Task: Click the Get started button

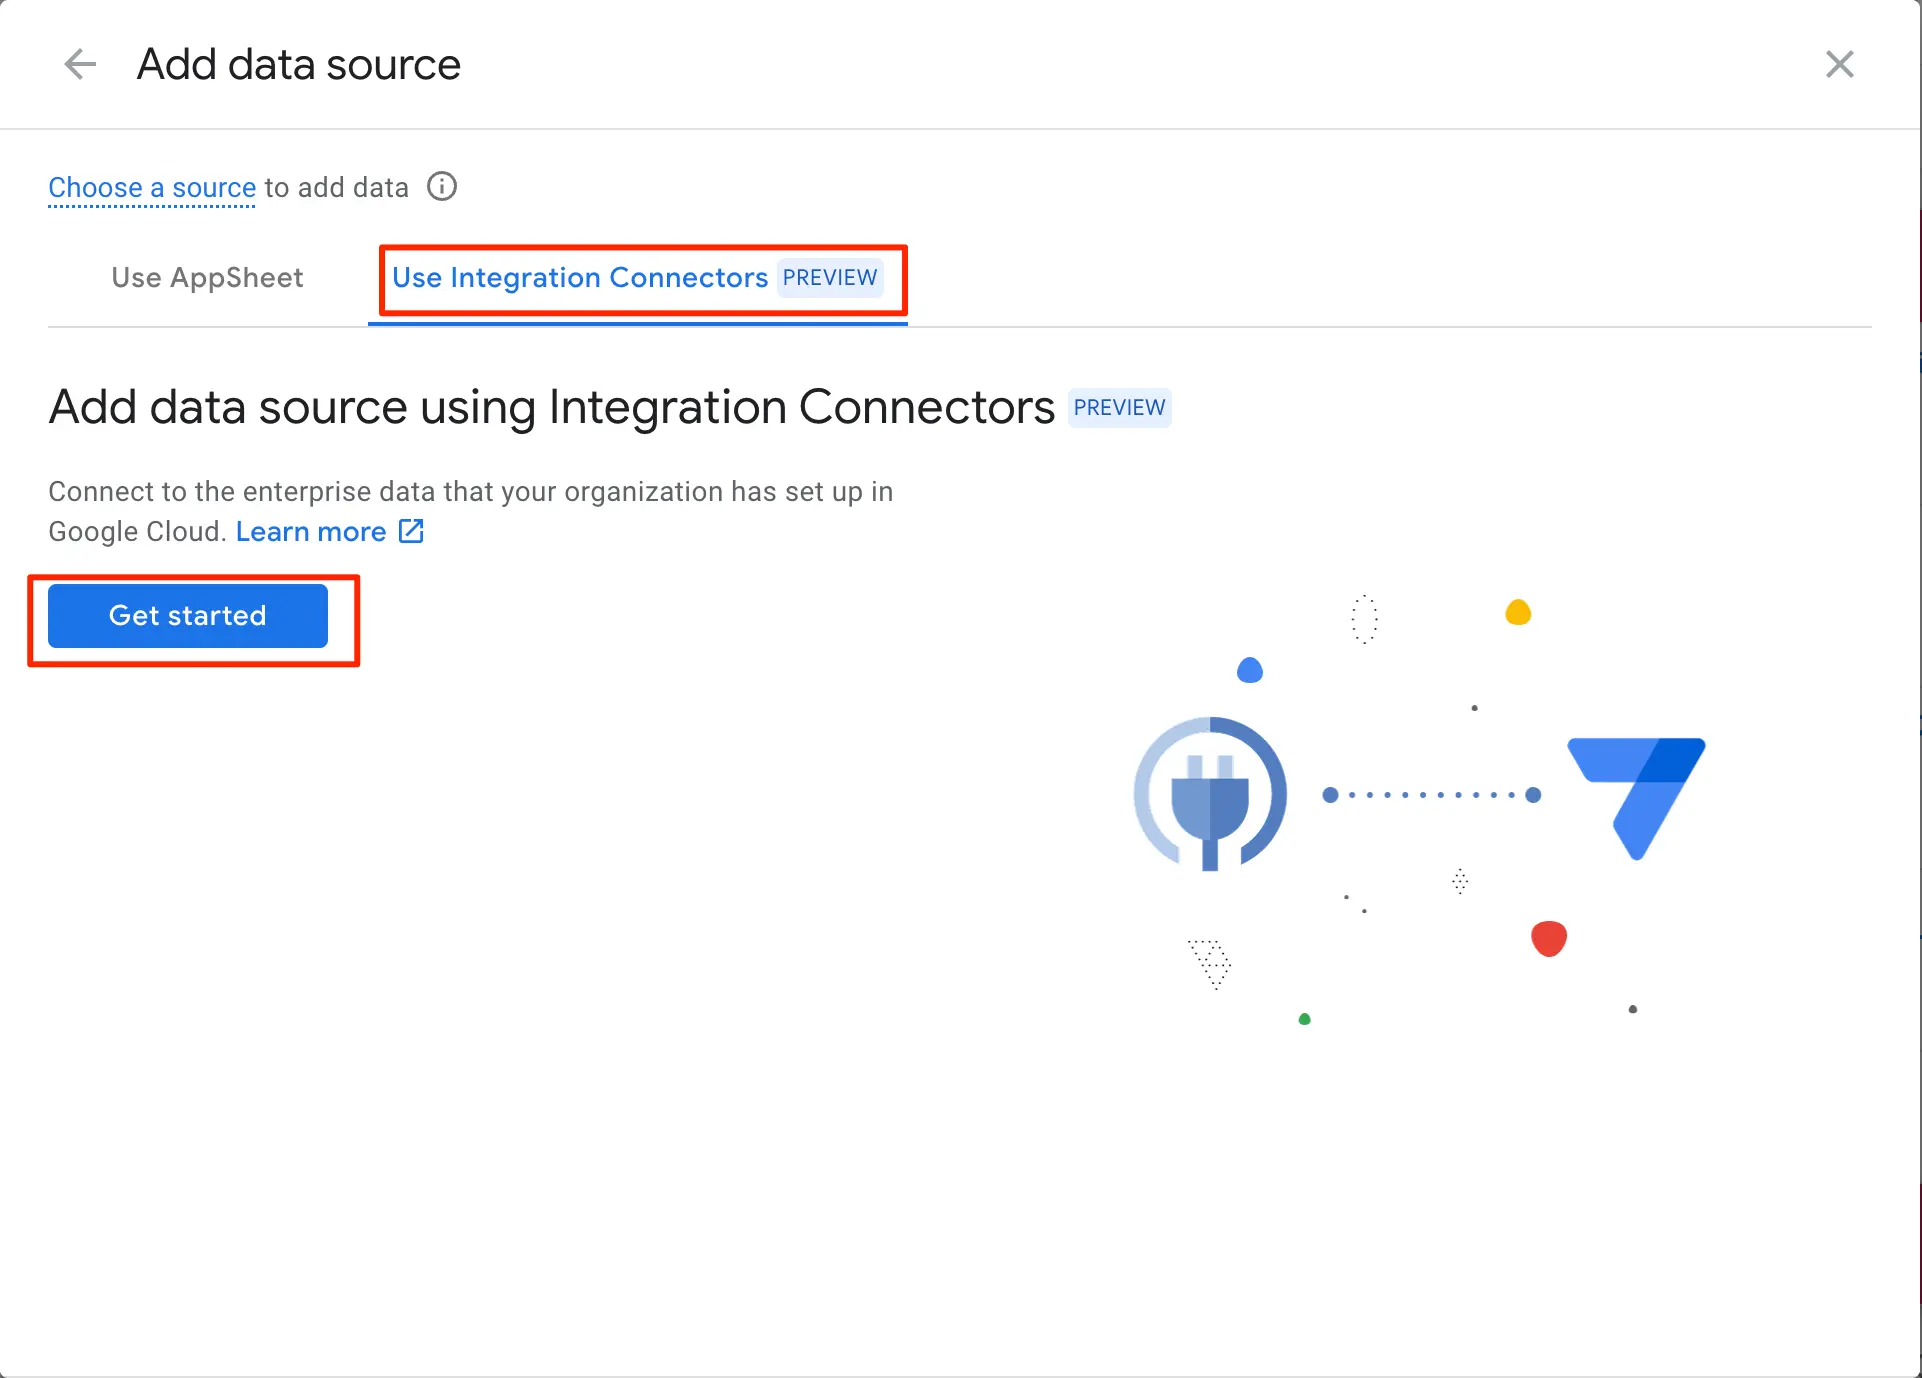Action: (x=188, y=616)
